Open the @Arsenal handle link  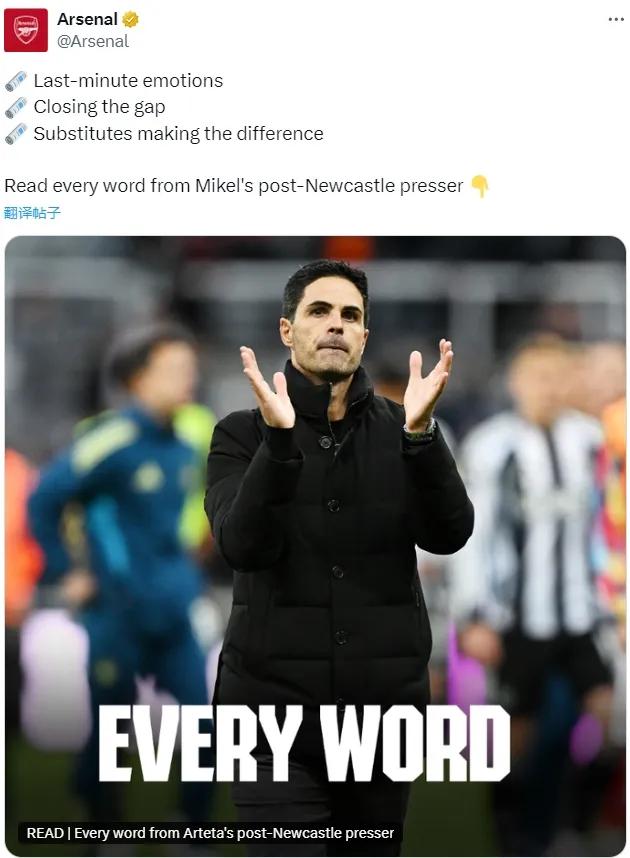93,41
